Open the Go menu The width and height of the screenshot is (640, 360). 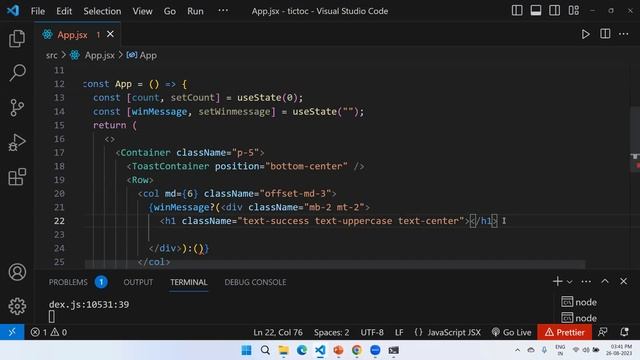pos(170,11)
